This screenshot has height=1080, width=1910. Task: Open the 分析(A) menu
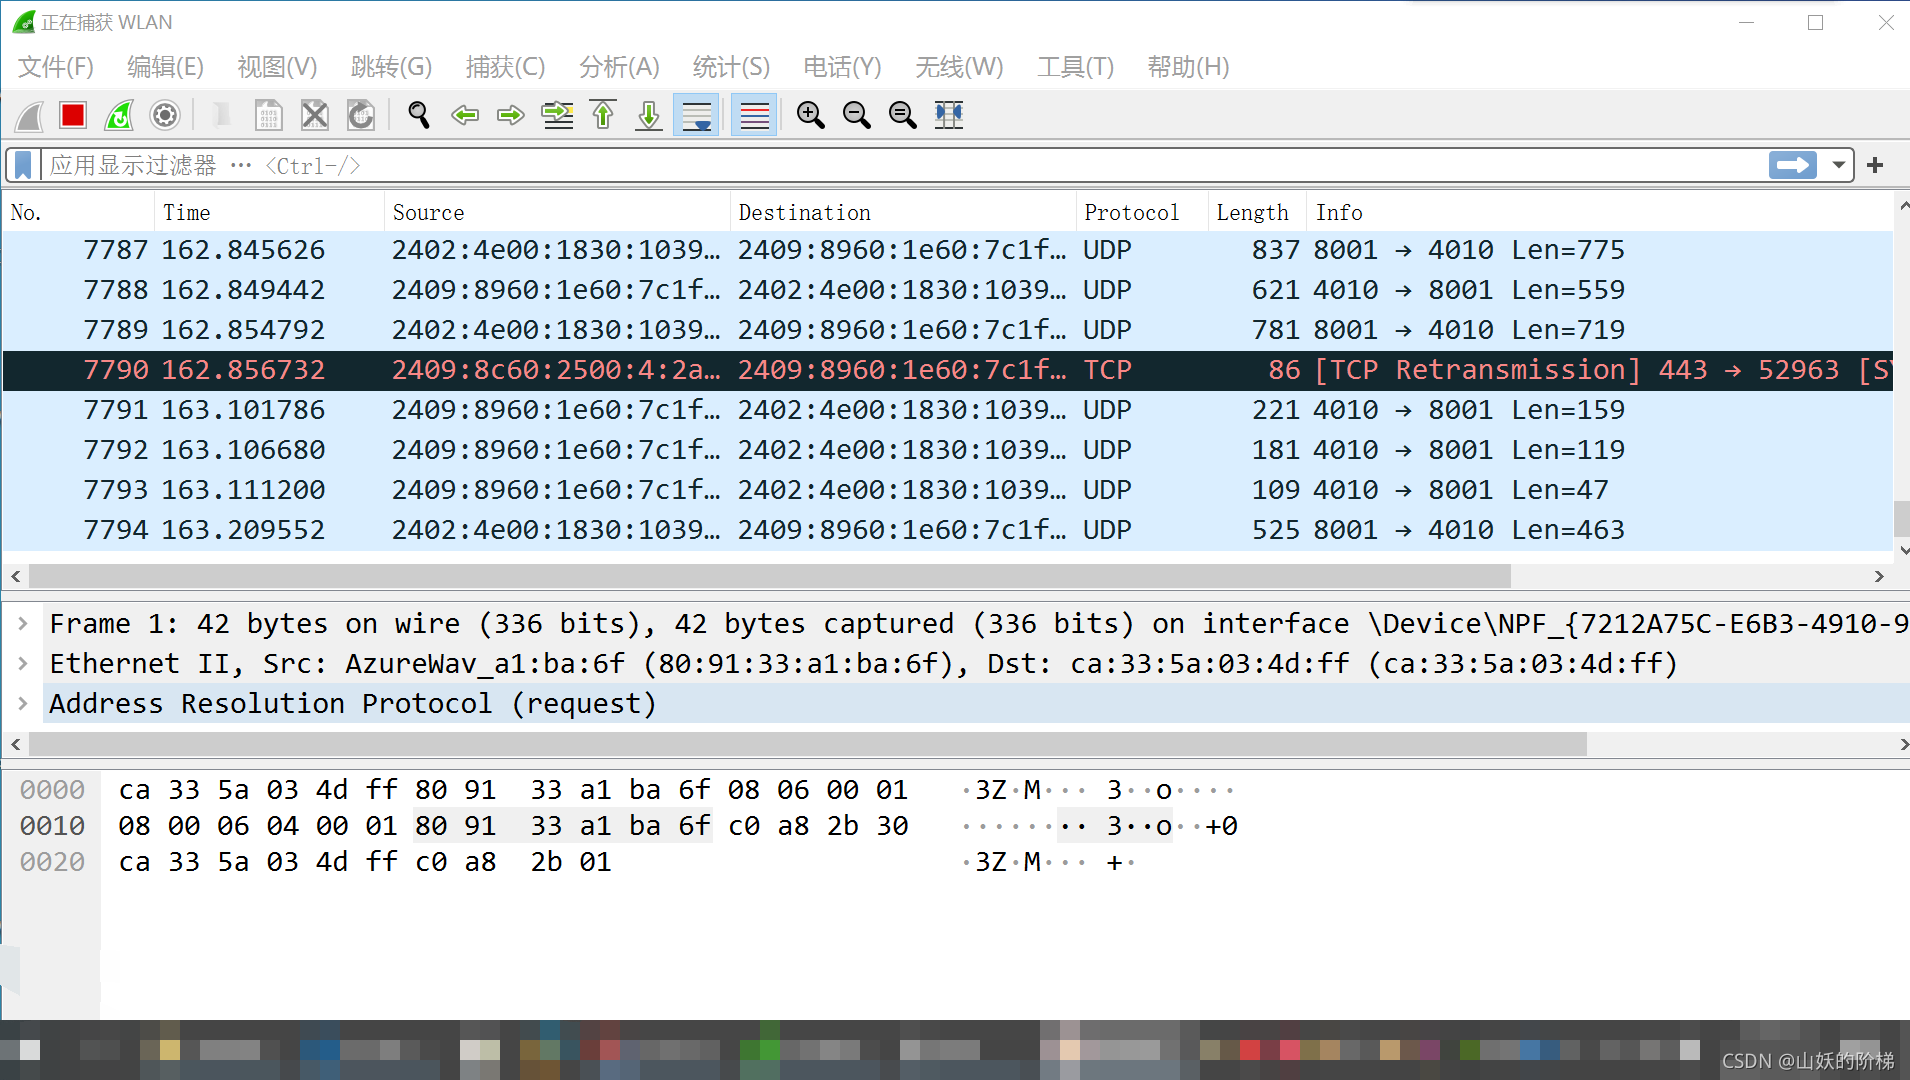(619, 67)
